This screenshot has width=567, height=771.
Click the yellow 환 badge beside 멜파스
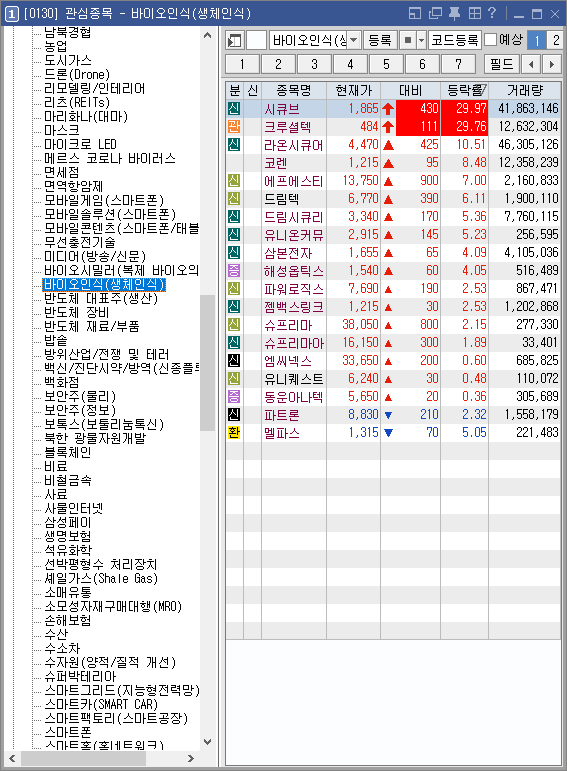[x=234, y=432]
